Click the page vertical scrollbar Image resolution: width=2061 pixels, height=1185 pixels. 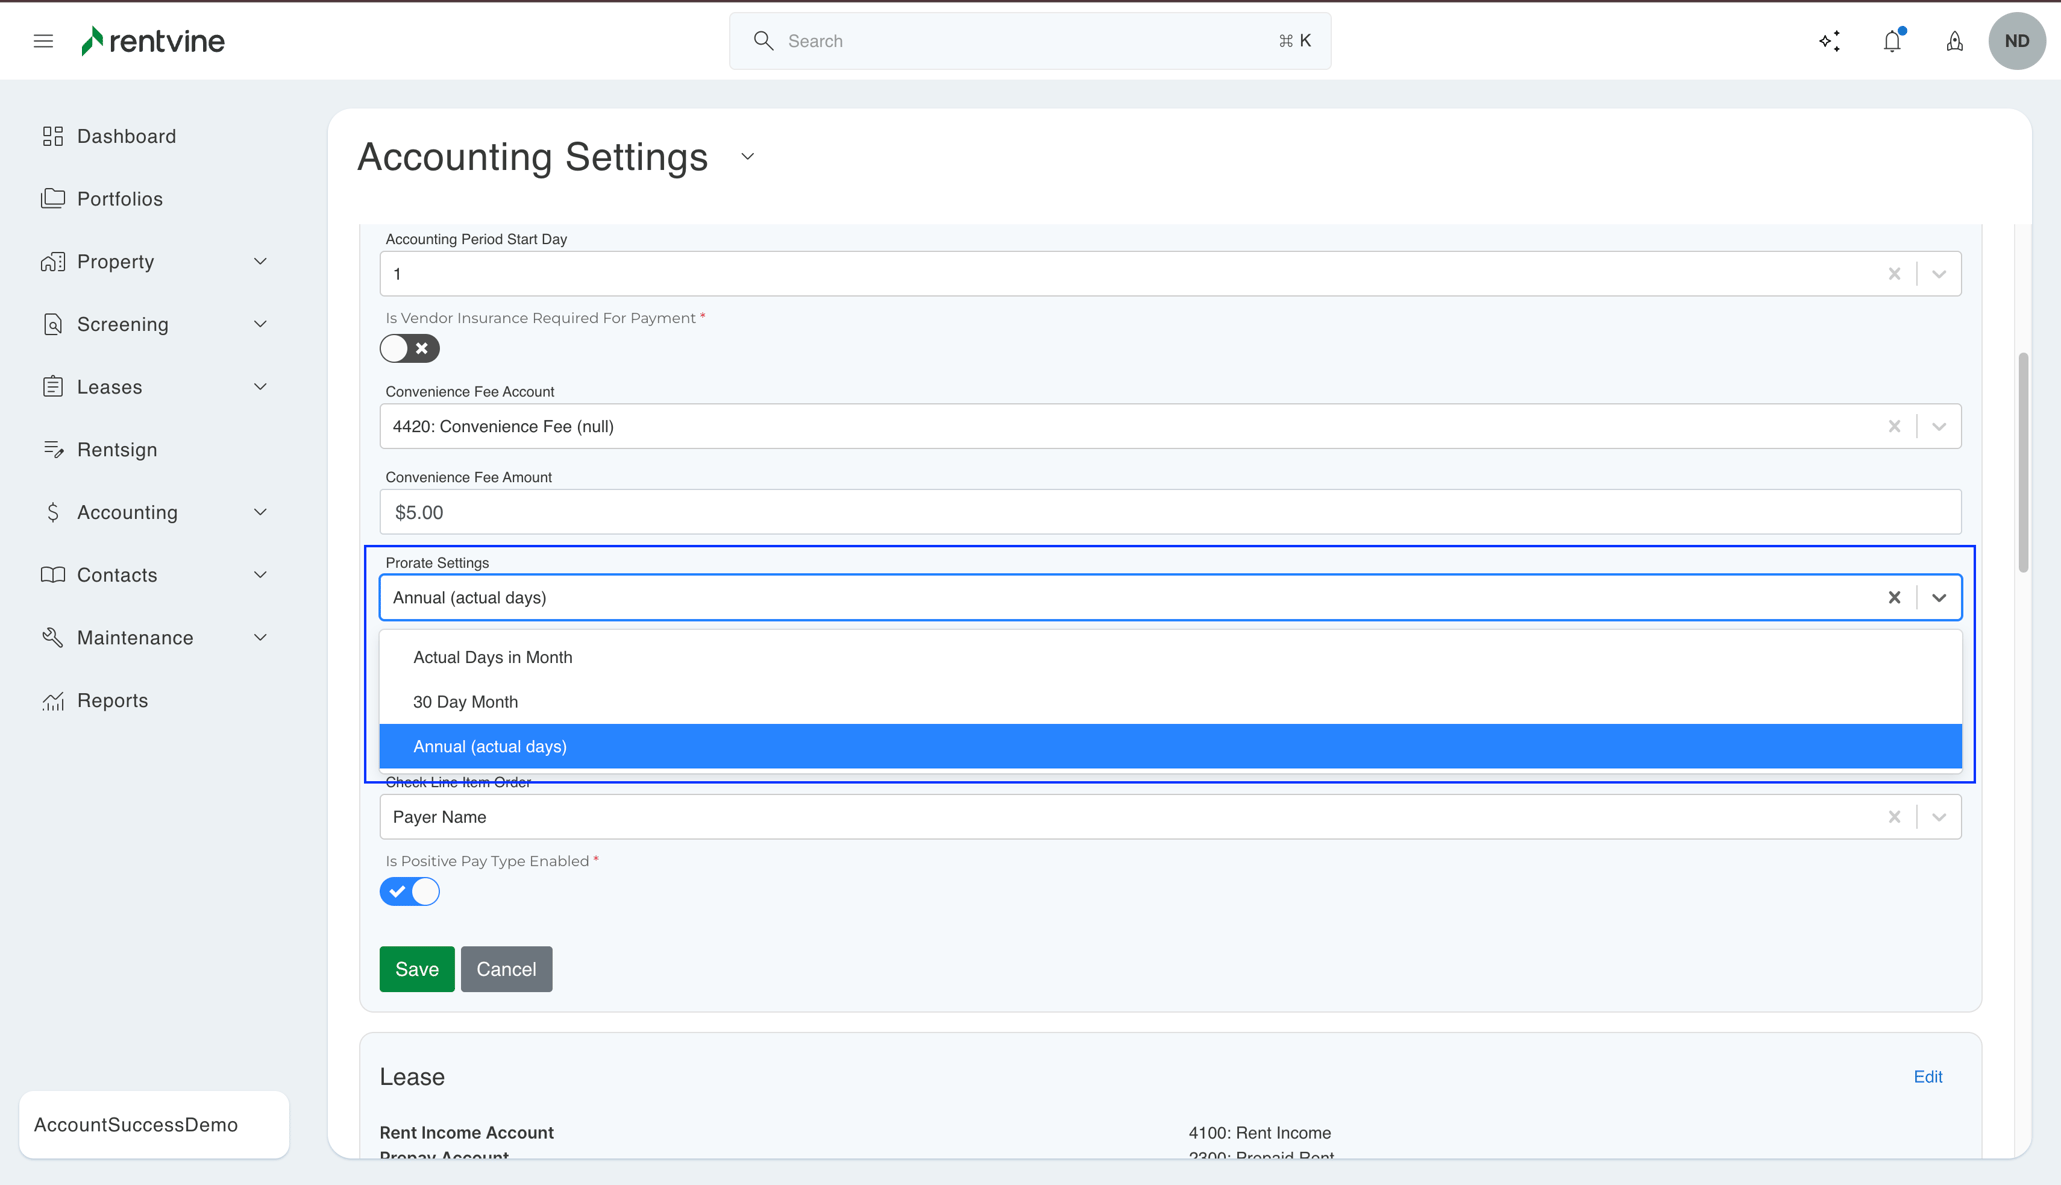(x=2023, y=462)
